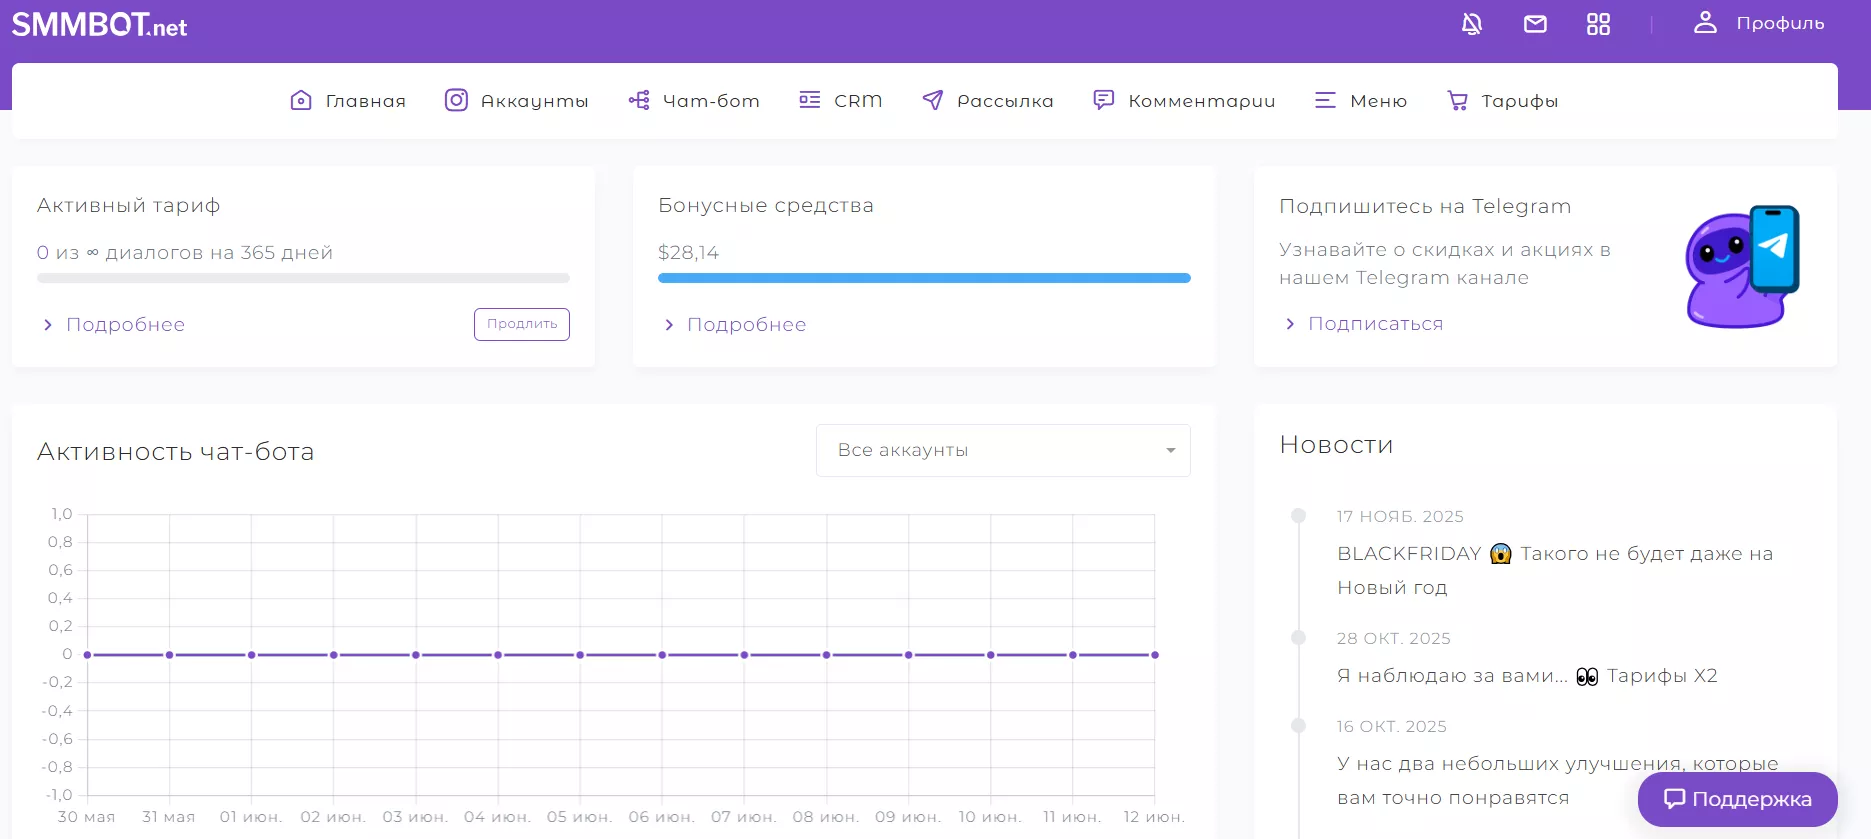Click the Instagram Аккаунты icon

(456, 100)
